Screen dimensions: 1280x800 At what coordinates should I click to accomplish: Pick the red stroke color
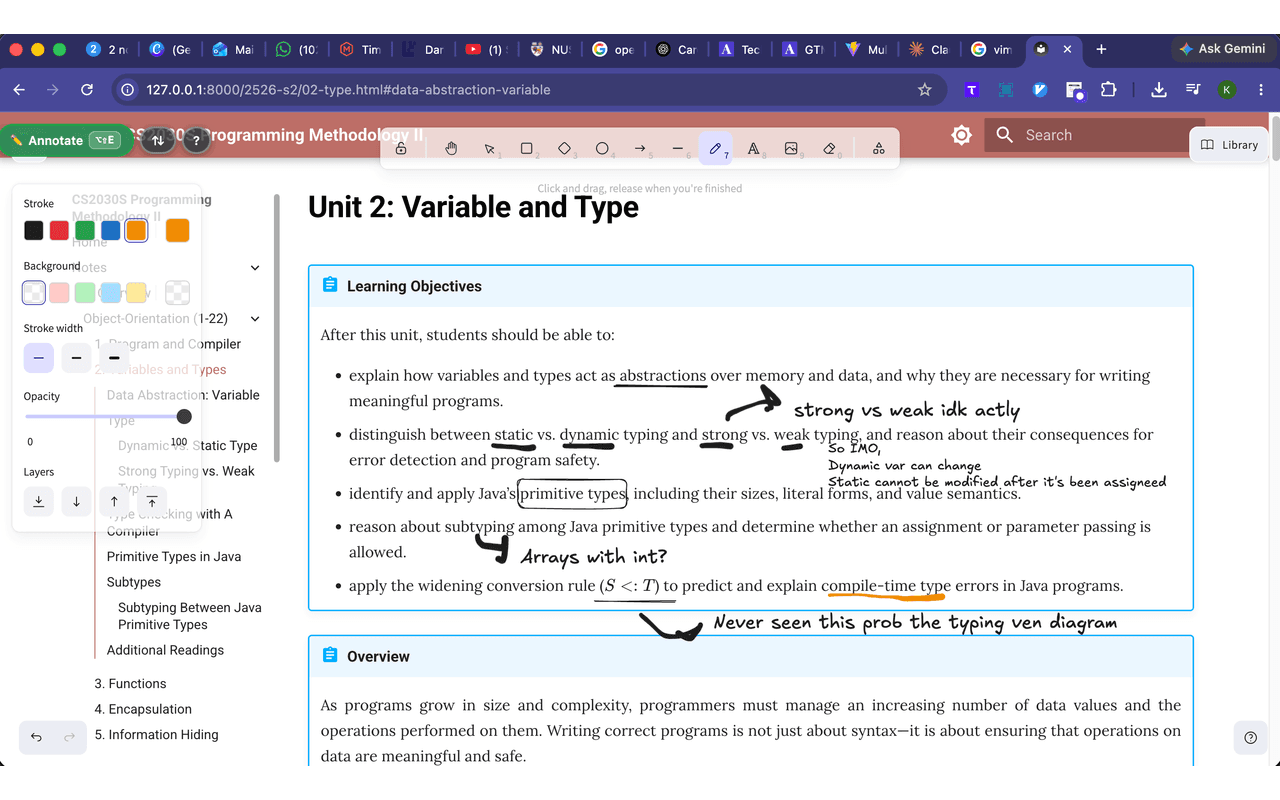tap(59, 231)
